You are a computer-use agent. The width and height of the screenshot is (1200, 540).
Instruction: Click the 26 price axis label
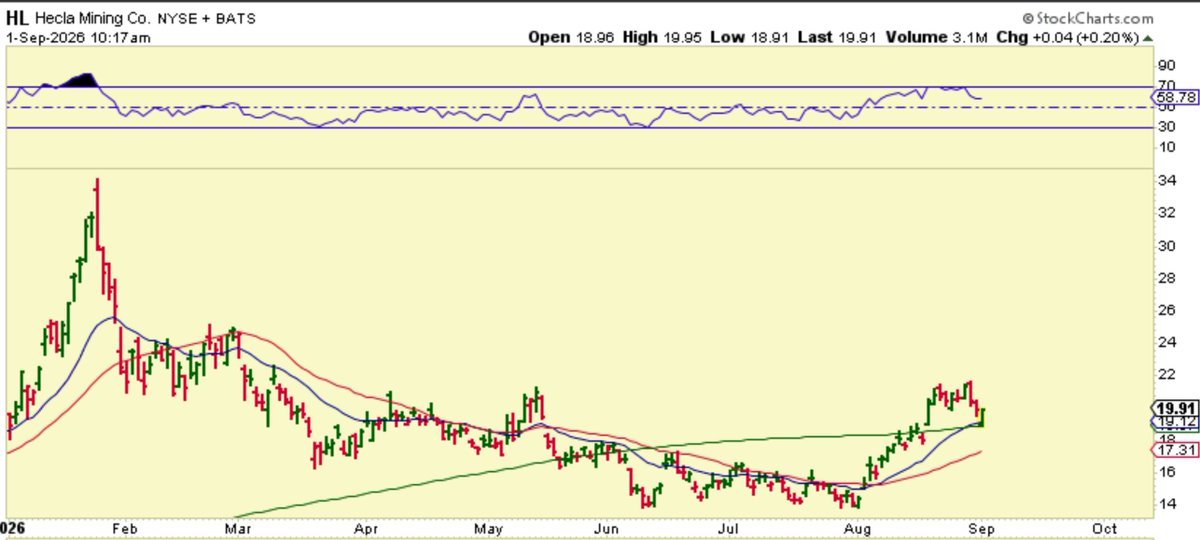(1166, 309)
